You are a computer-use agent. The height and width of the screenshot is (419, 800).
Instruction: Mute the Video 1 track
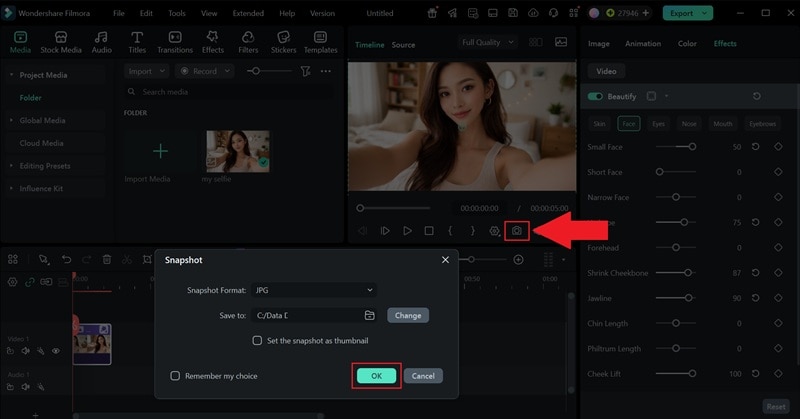coord(26,351)
